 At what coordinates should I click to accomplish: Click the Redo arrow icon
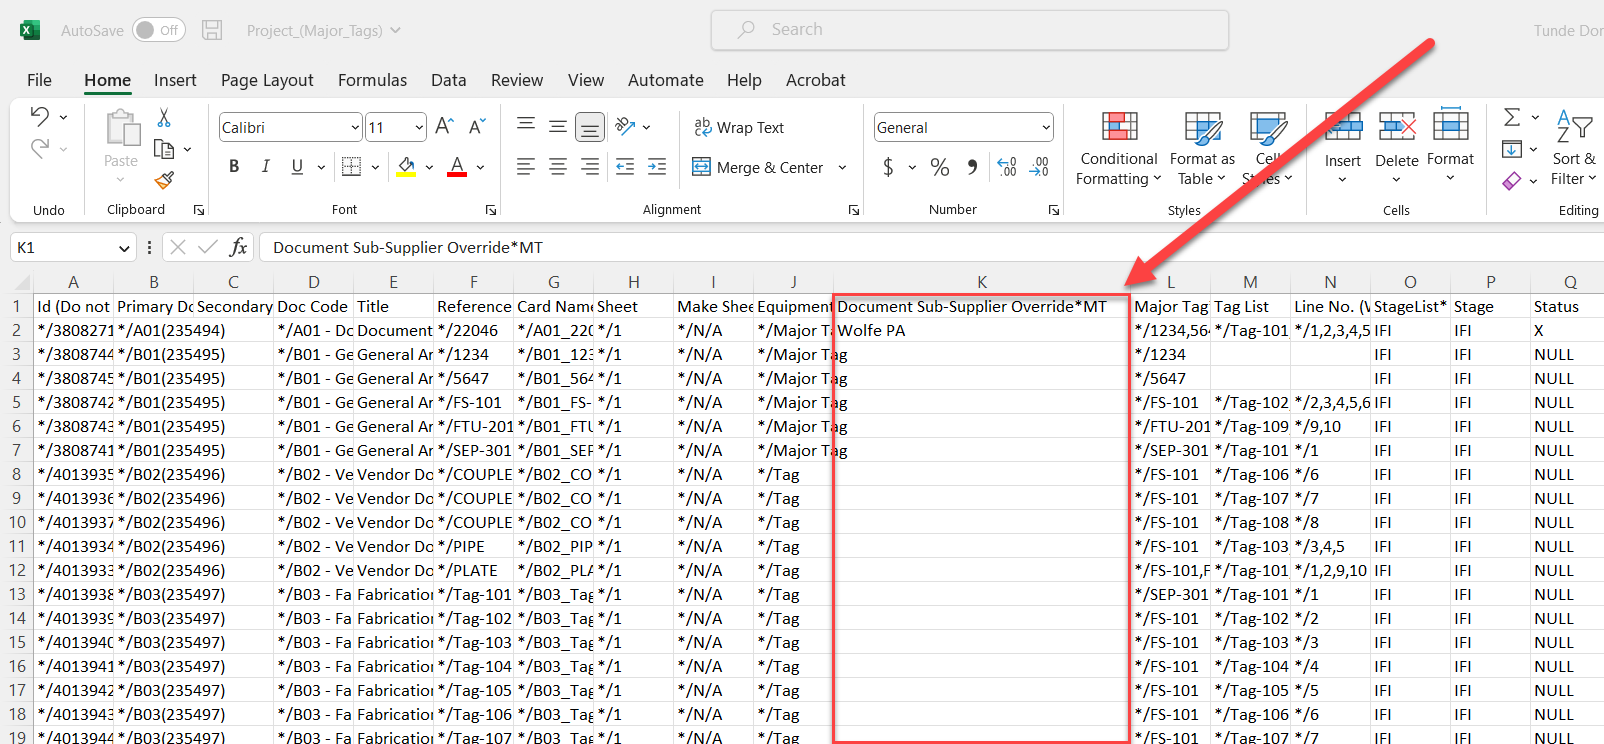[x=39, y=149]
